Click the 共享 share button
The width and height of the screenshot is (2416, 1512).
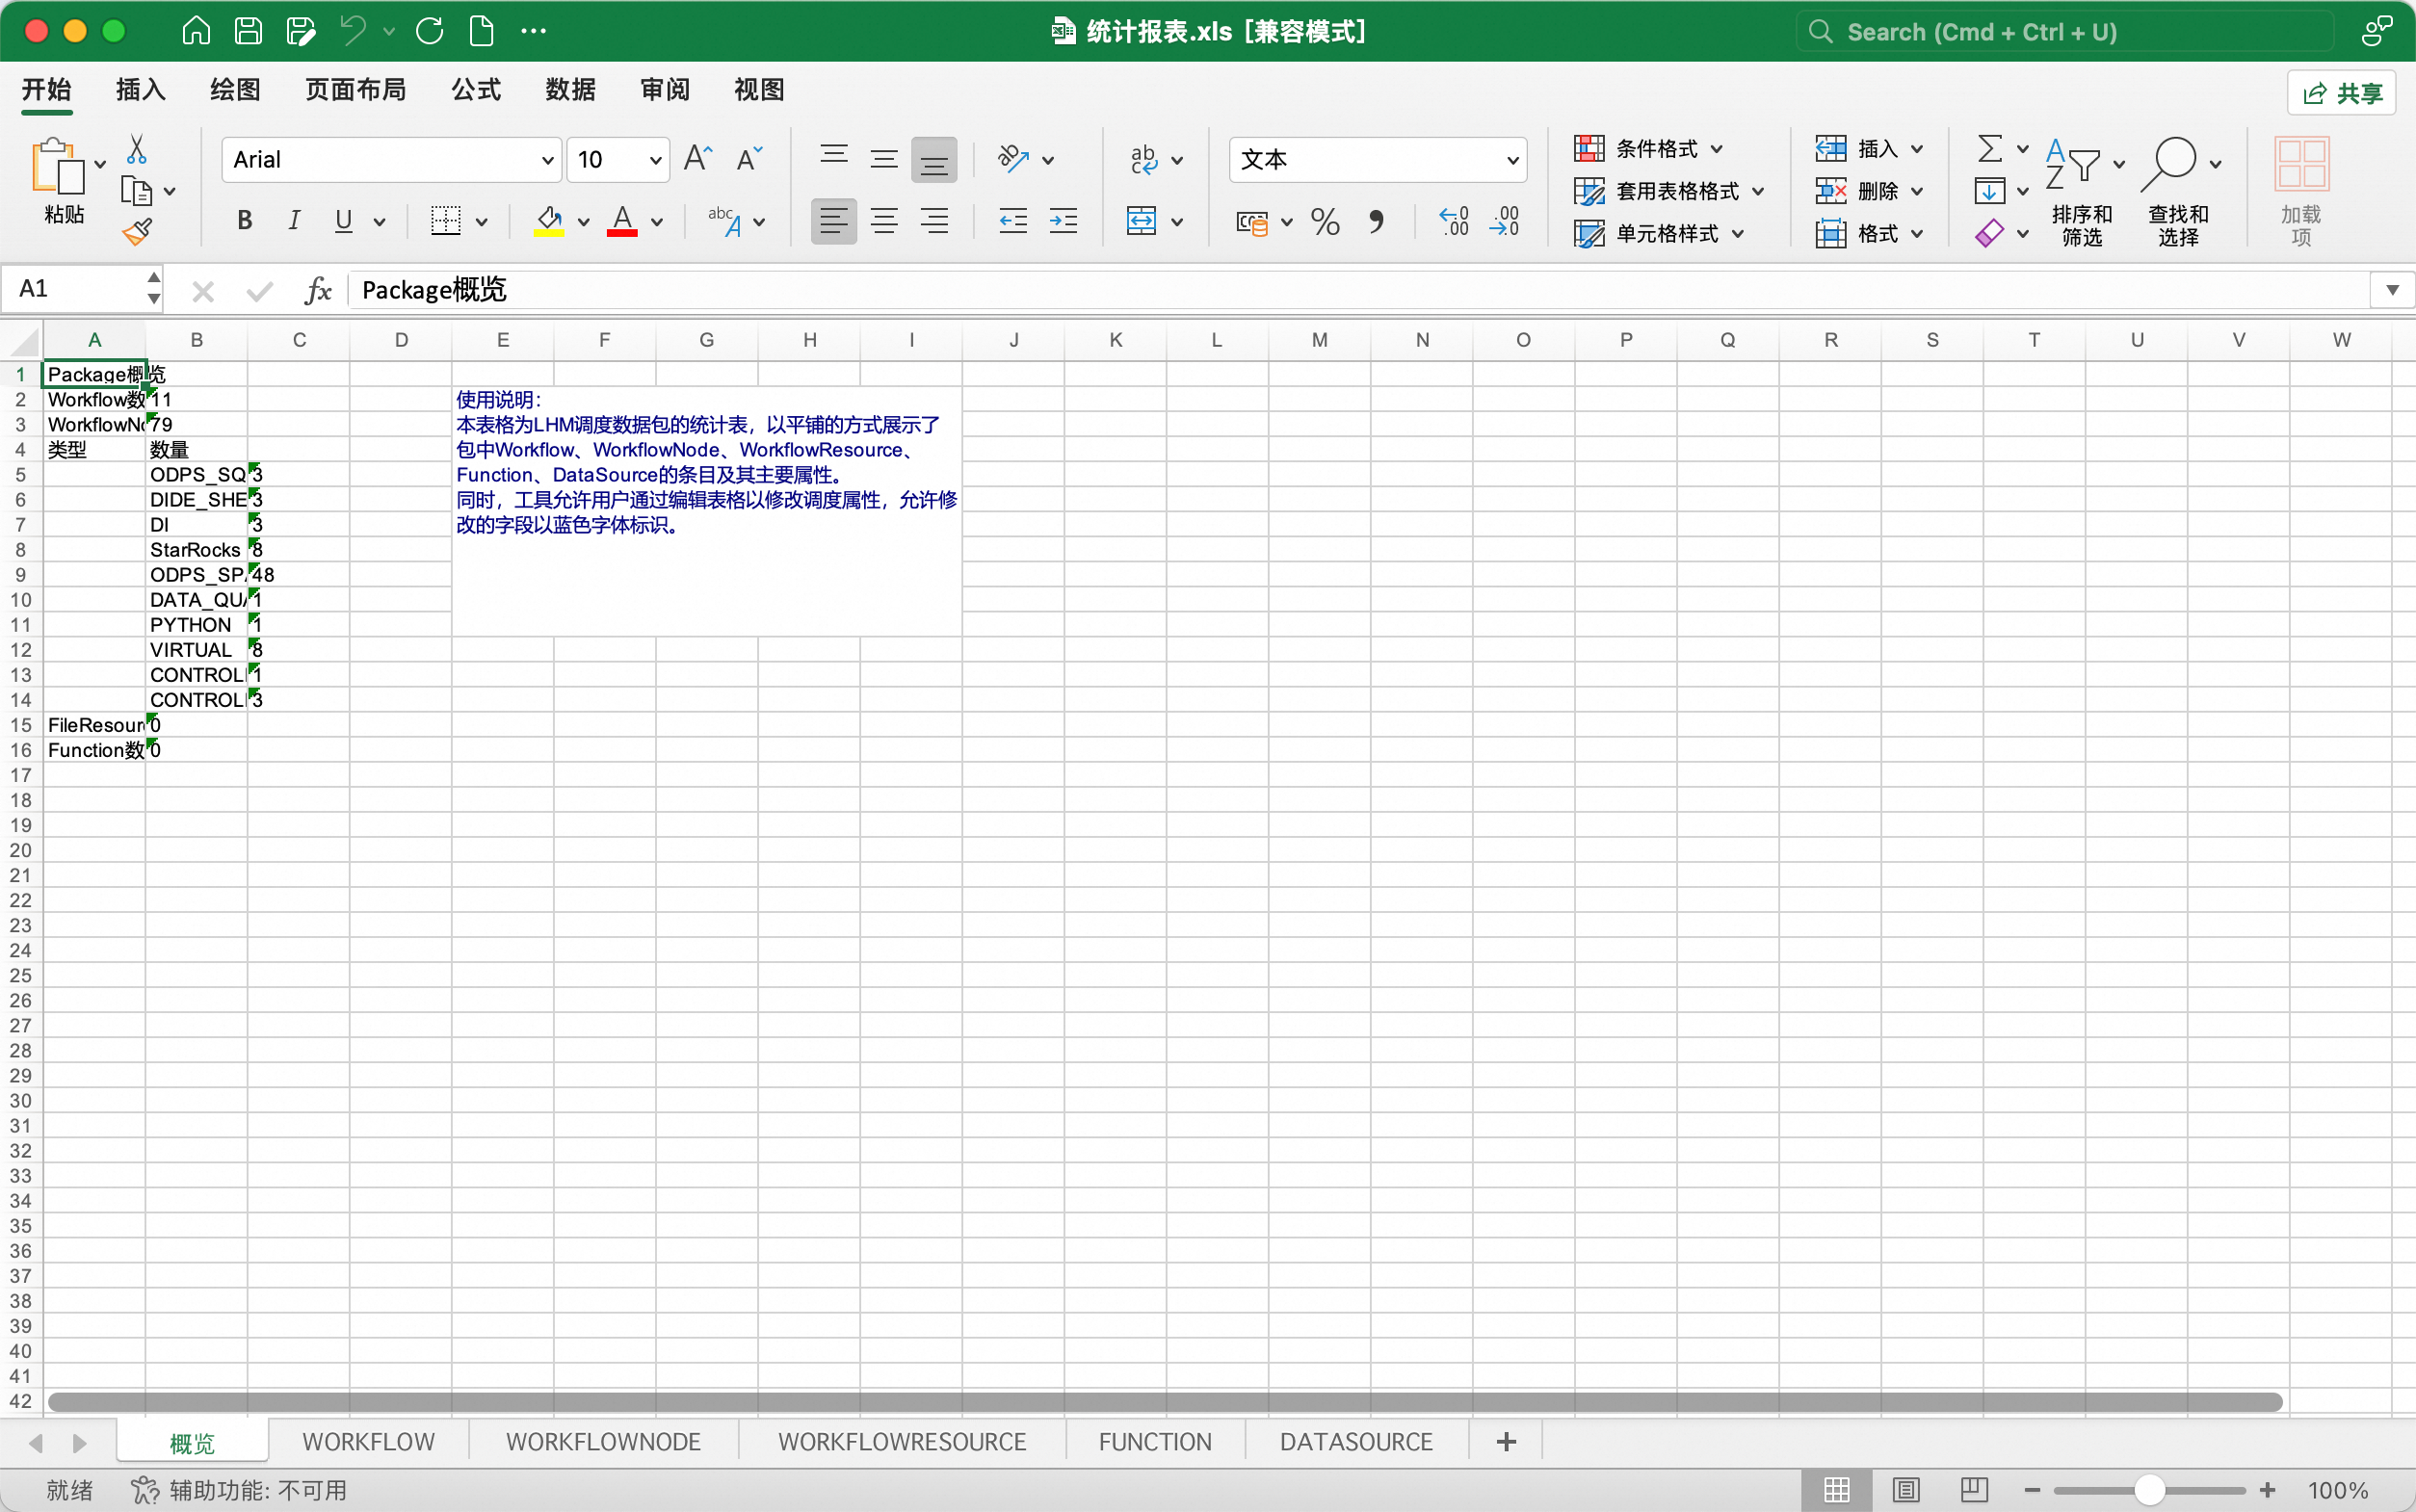(x=2343, y=93)
